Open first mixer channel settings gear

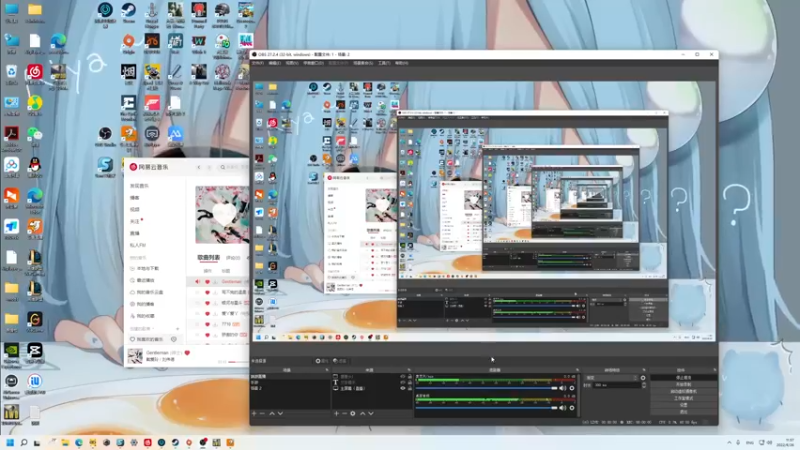tap(572, 388)
